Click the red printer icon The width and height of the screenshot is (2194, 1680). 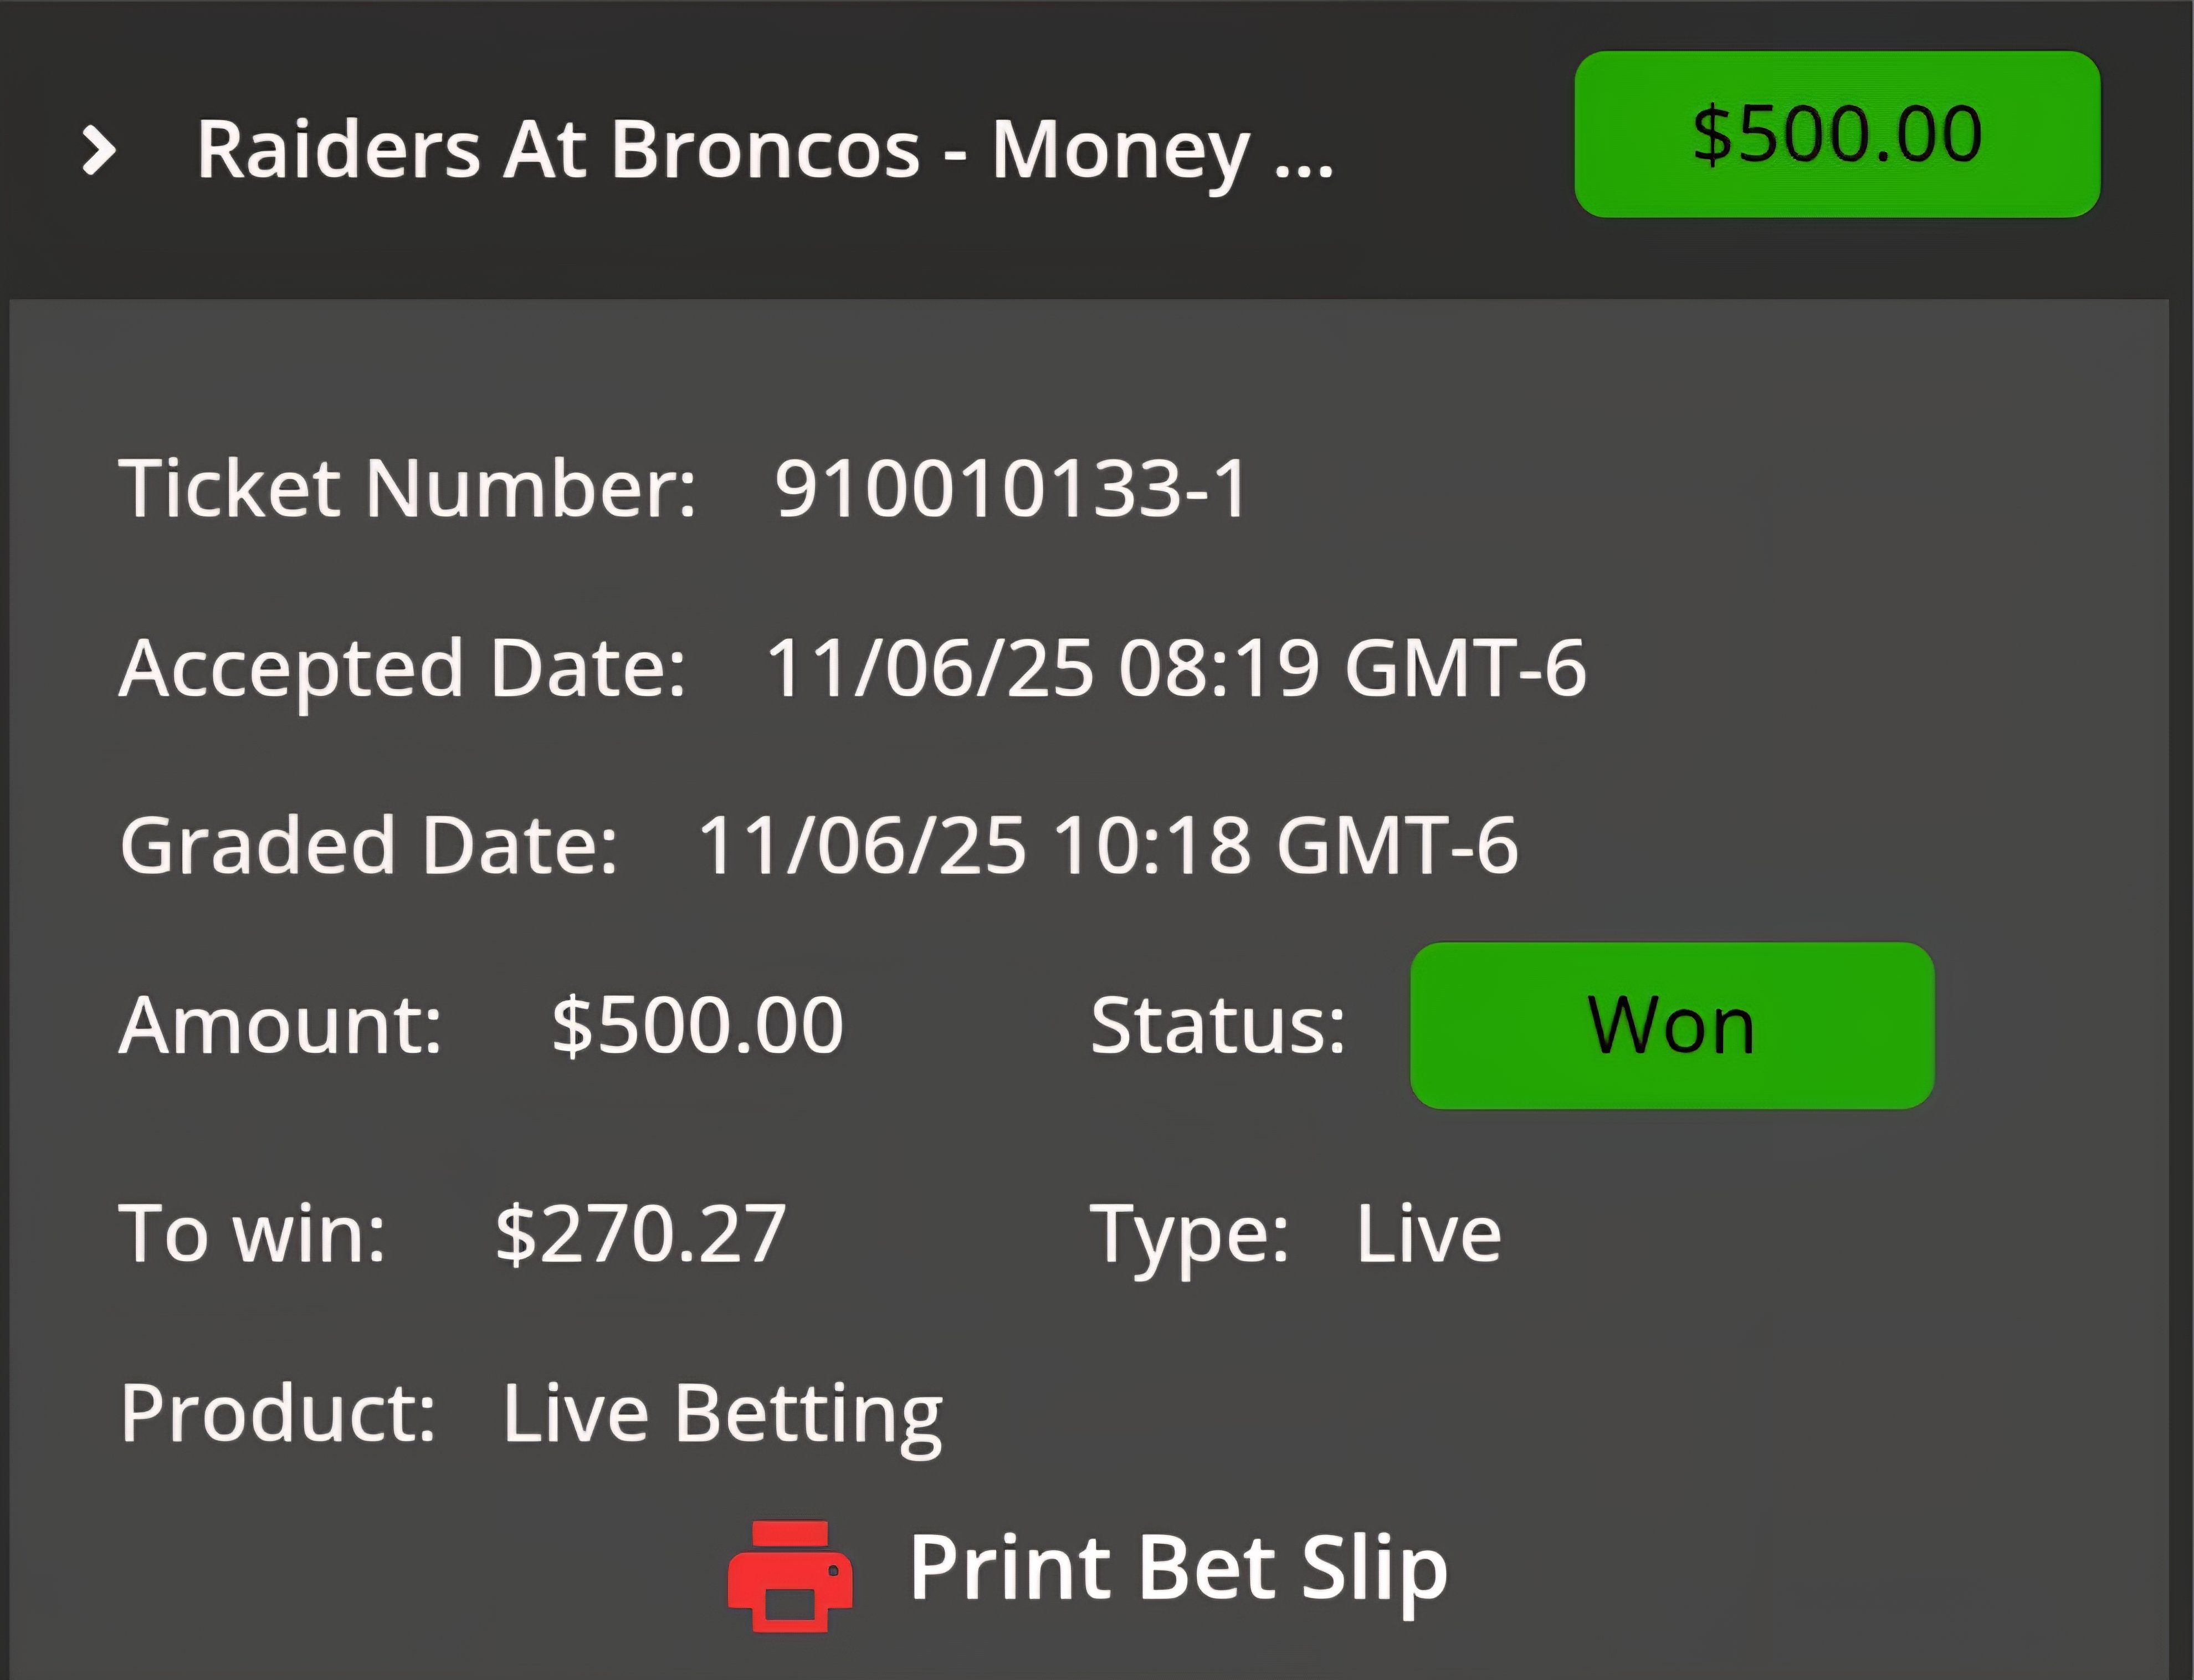(790, 1575)
